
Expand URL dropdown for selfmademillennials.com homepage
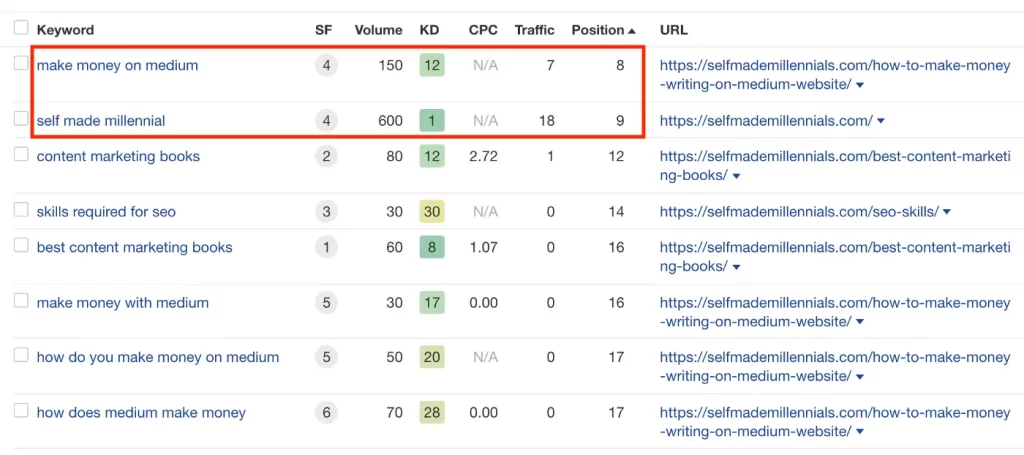pos(880,122)
